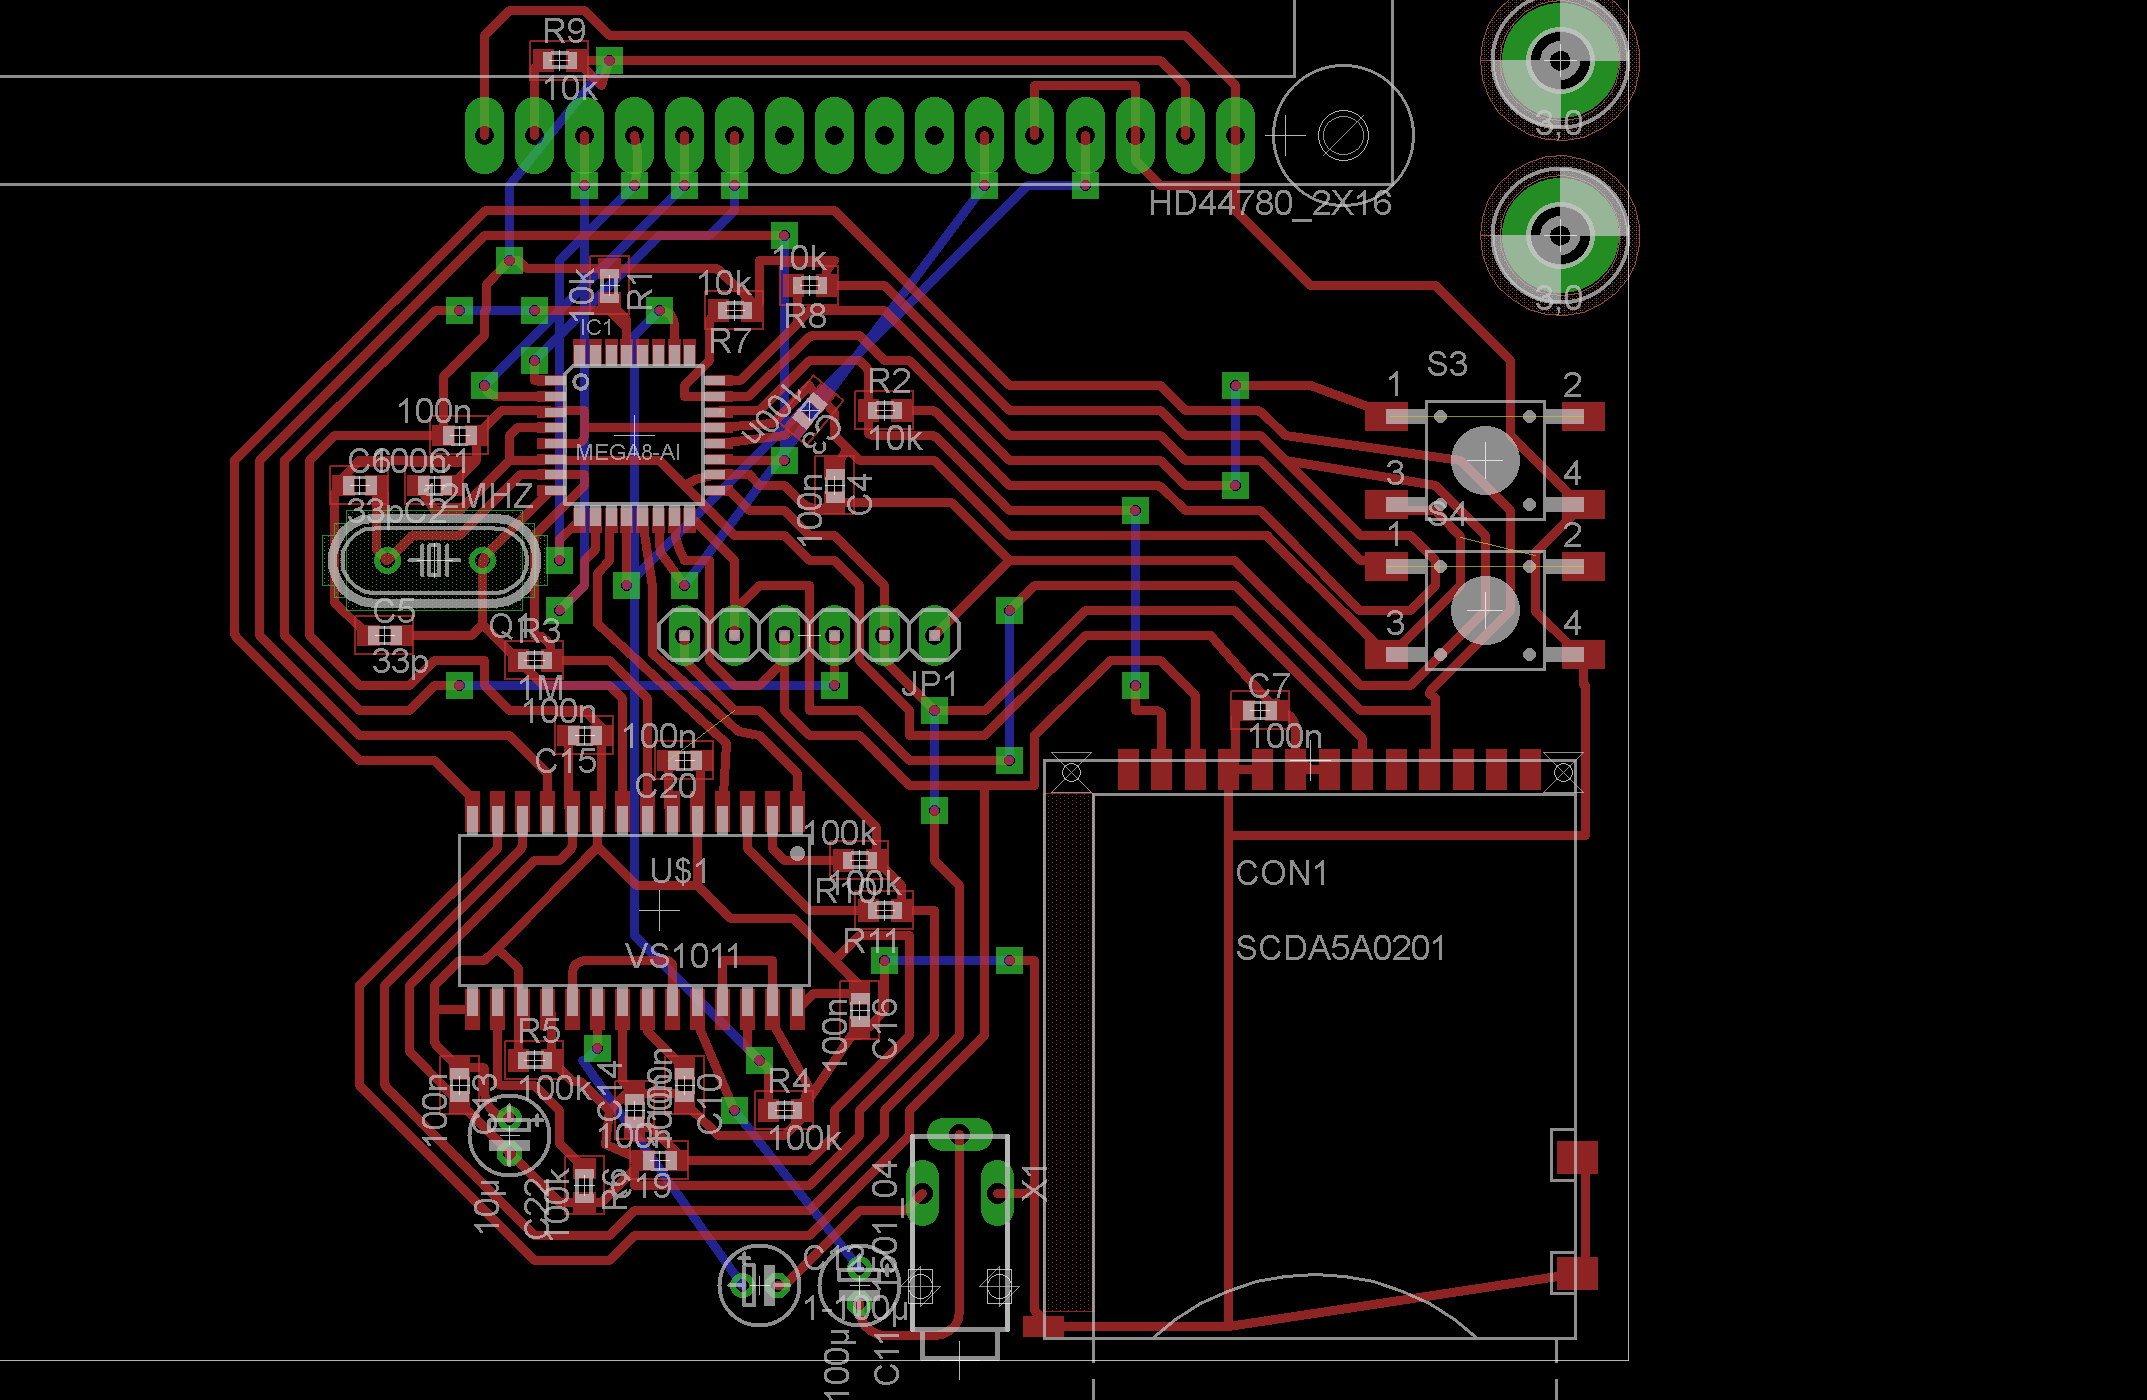Click the R7 resistor name

pos(729,342)
